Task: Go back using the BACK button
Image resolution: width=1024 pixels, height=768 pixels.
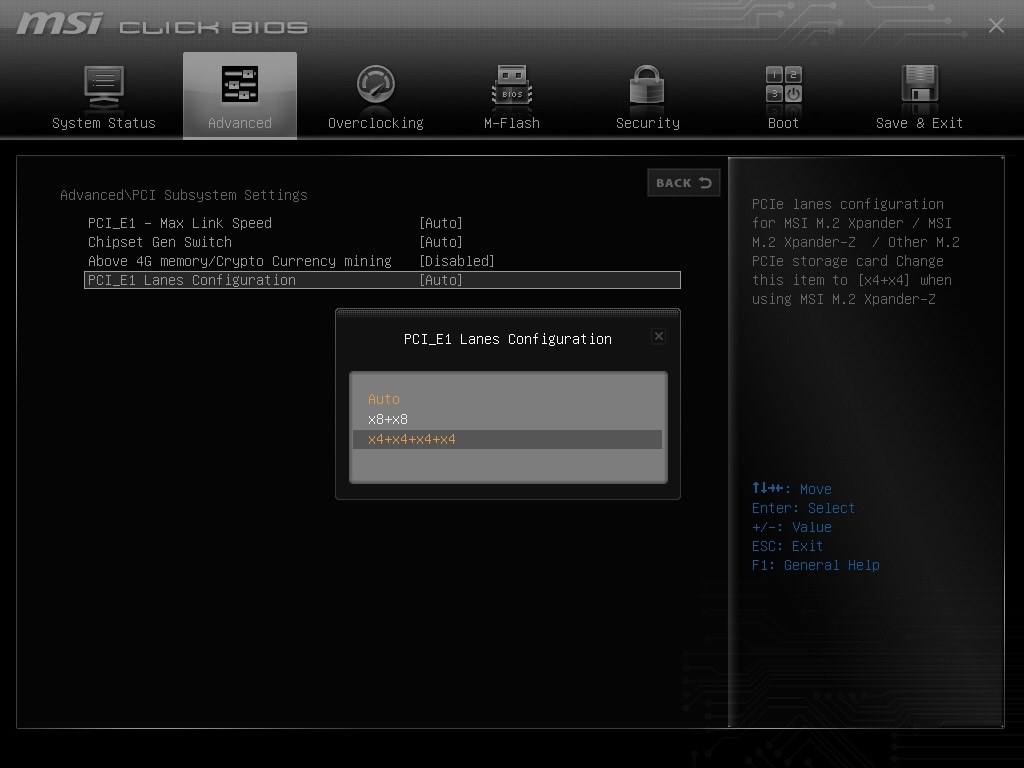Action: pos(684,183)
